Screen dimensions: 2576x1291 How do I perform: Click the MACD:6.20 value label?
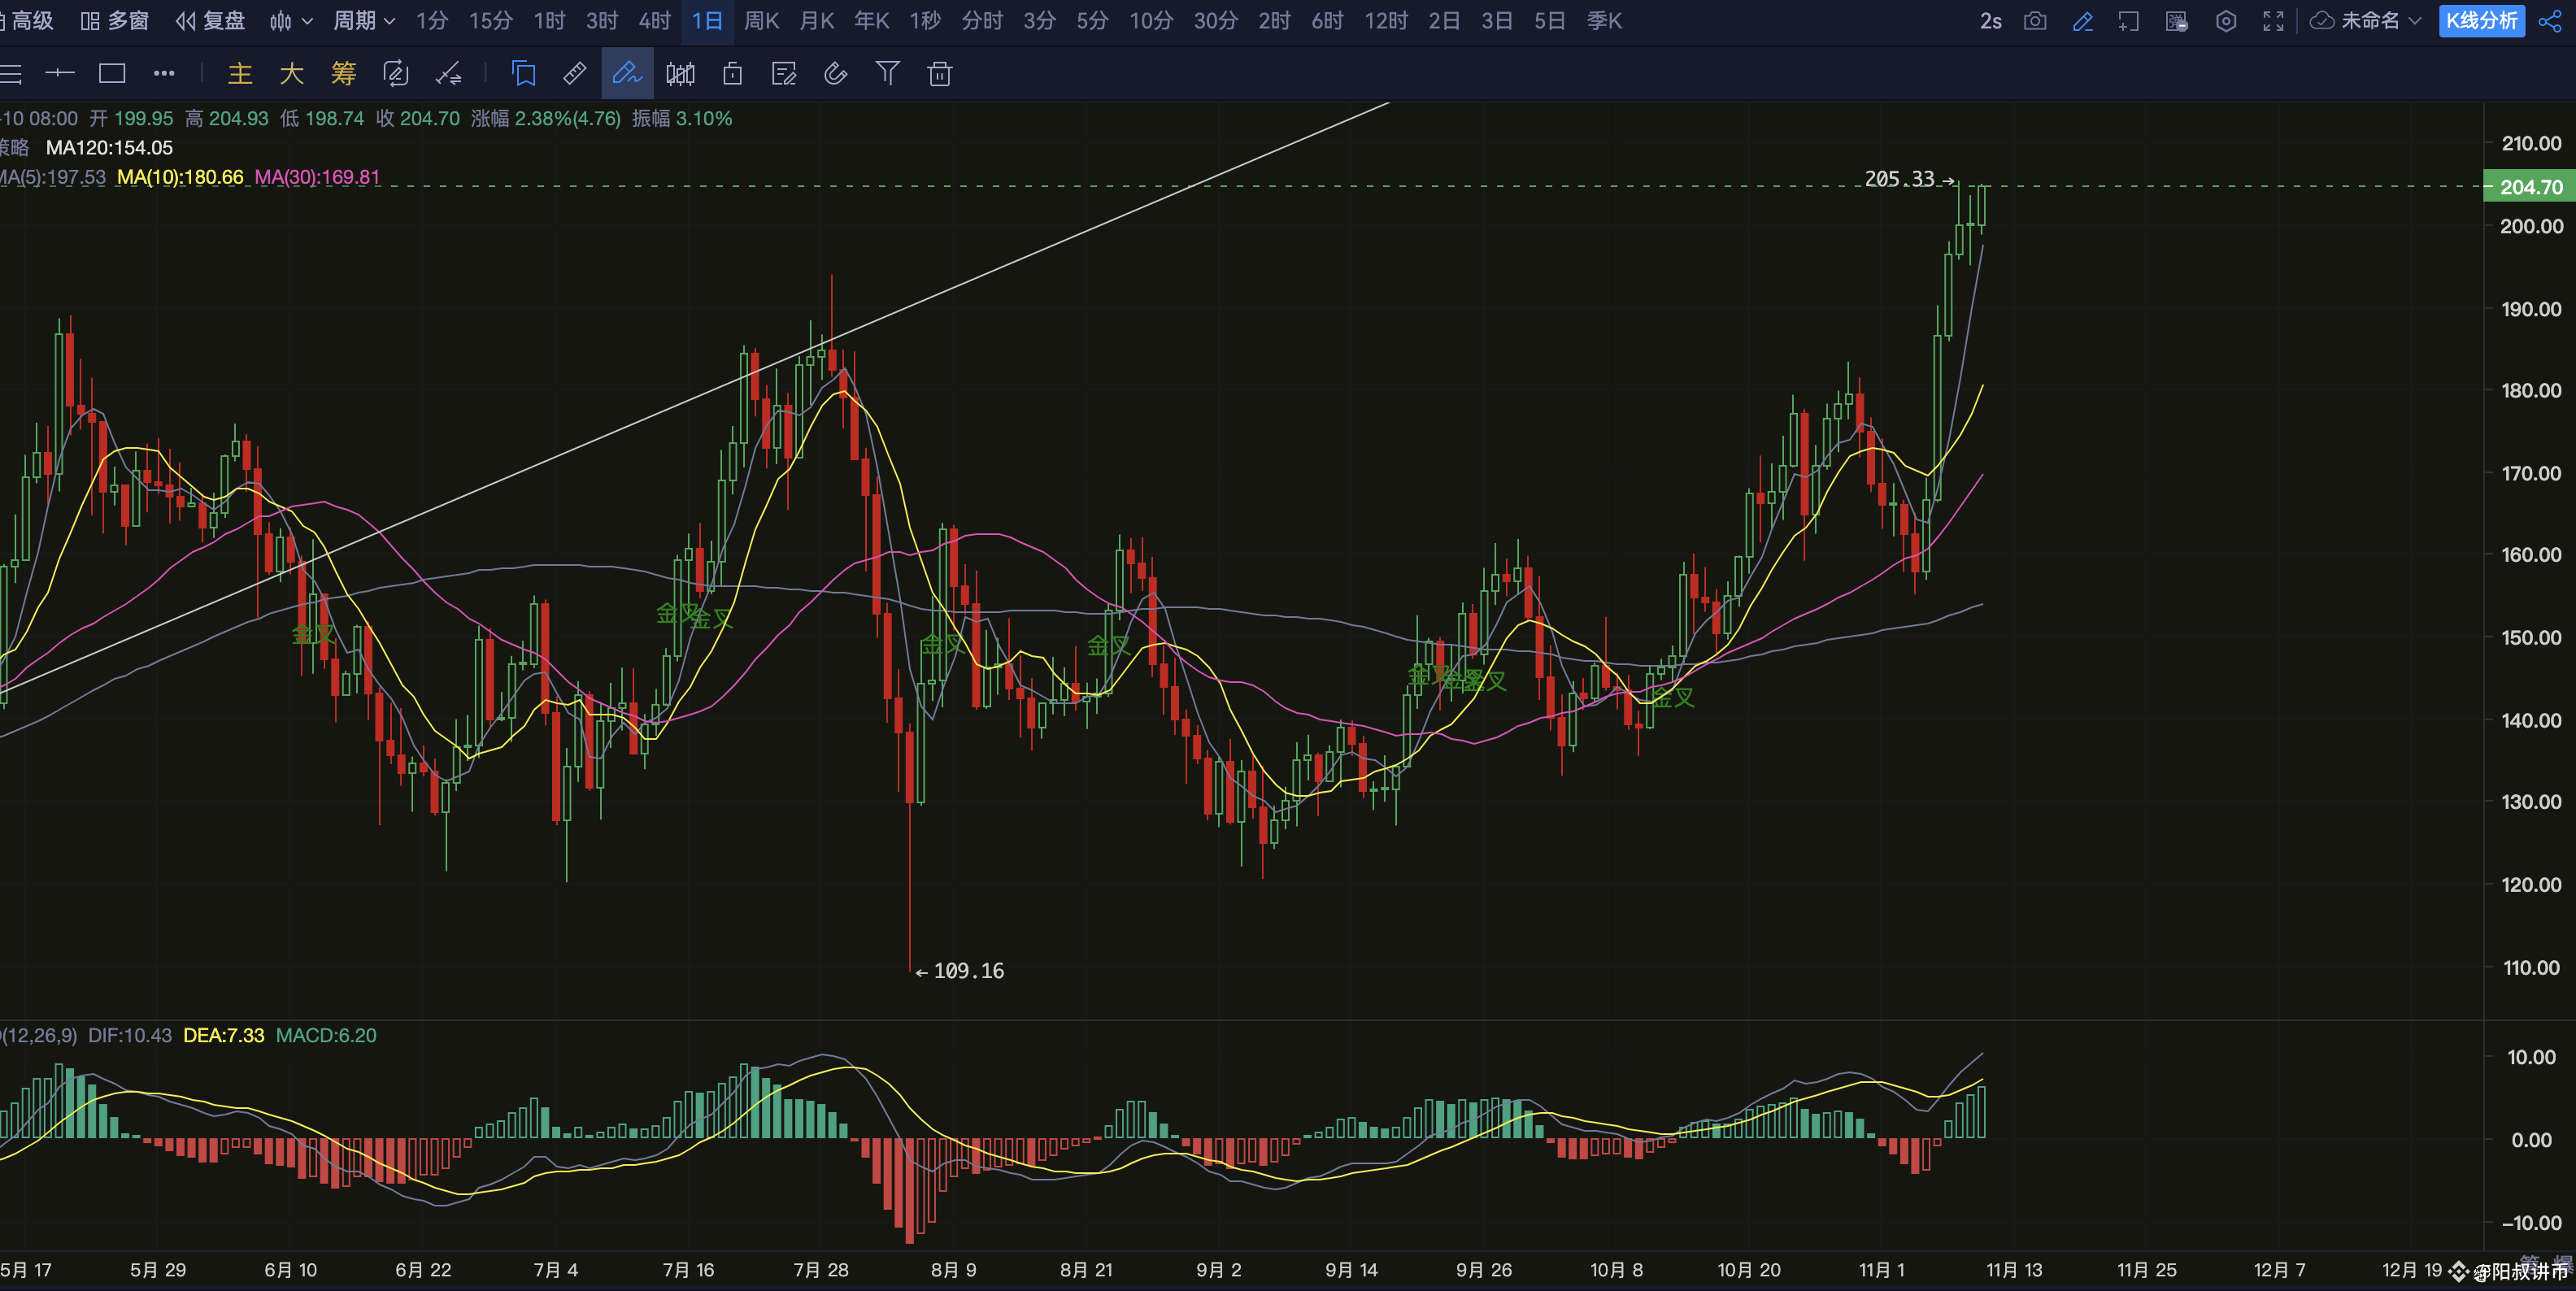(326, 1035)
